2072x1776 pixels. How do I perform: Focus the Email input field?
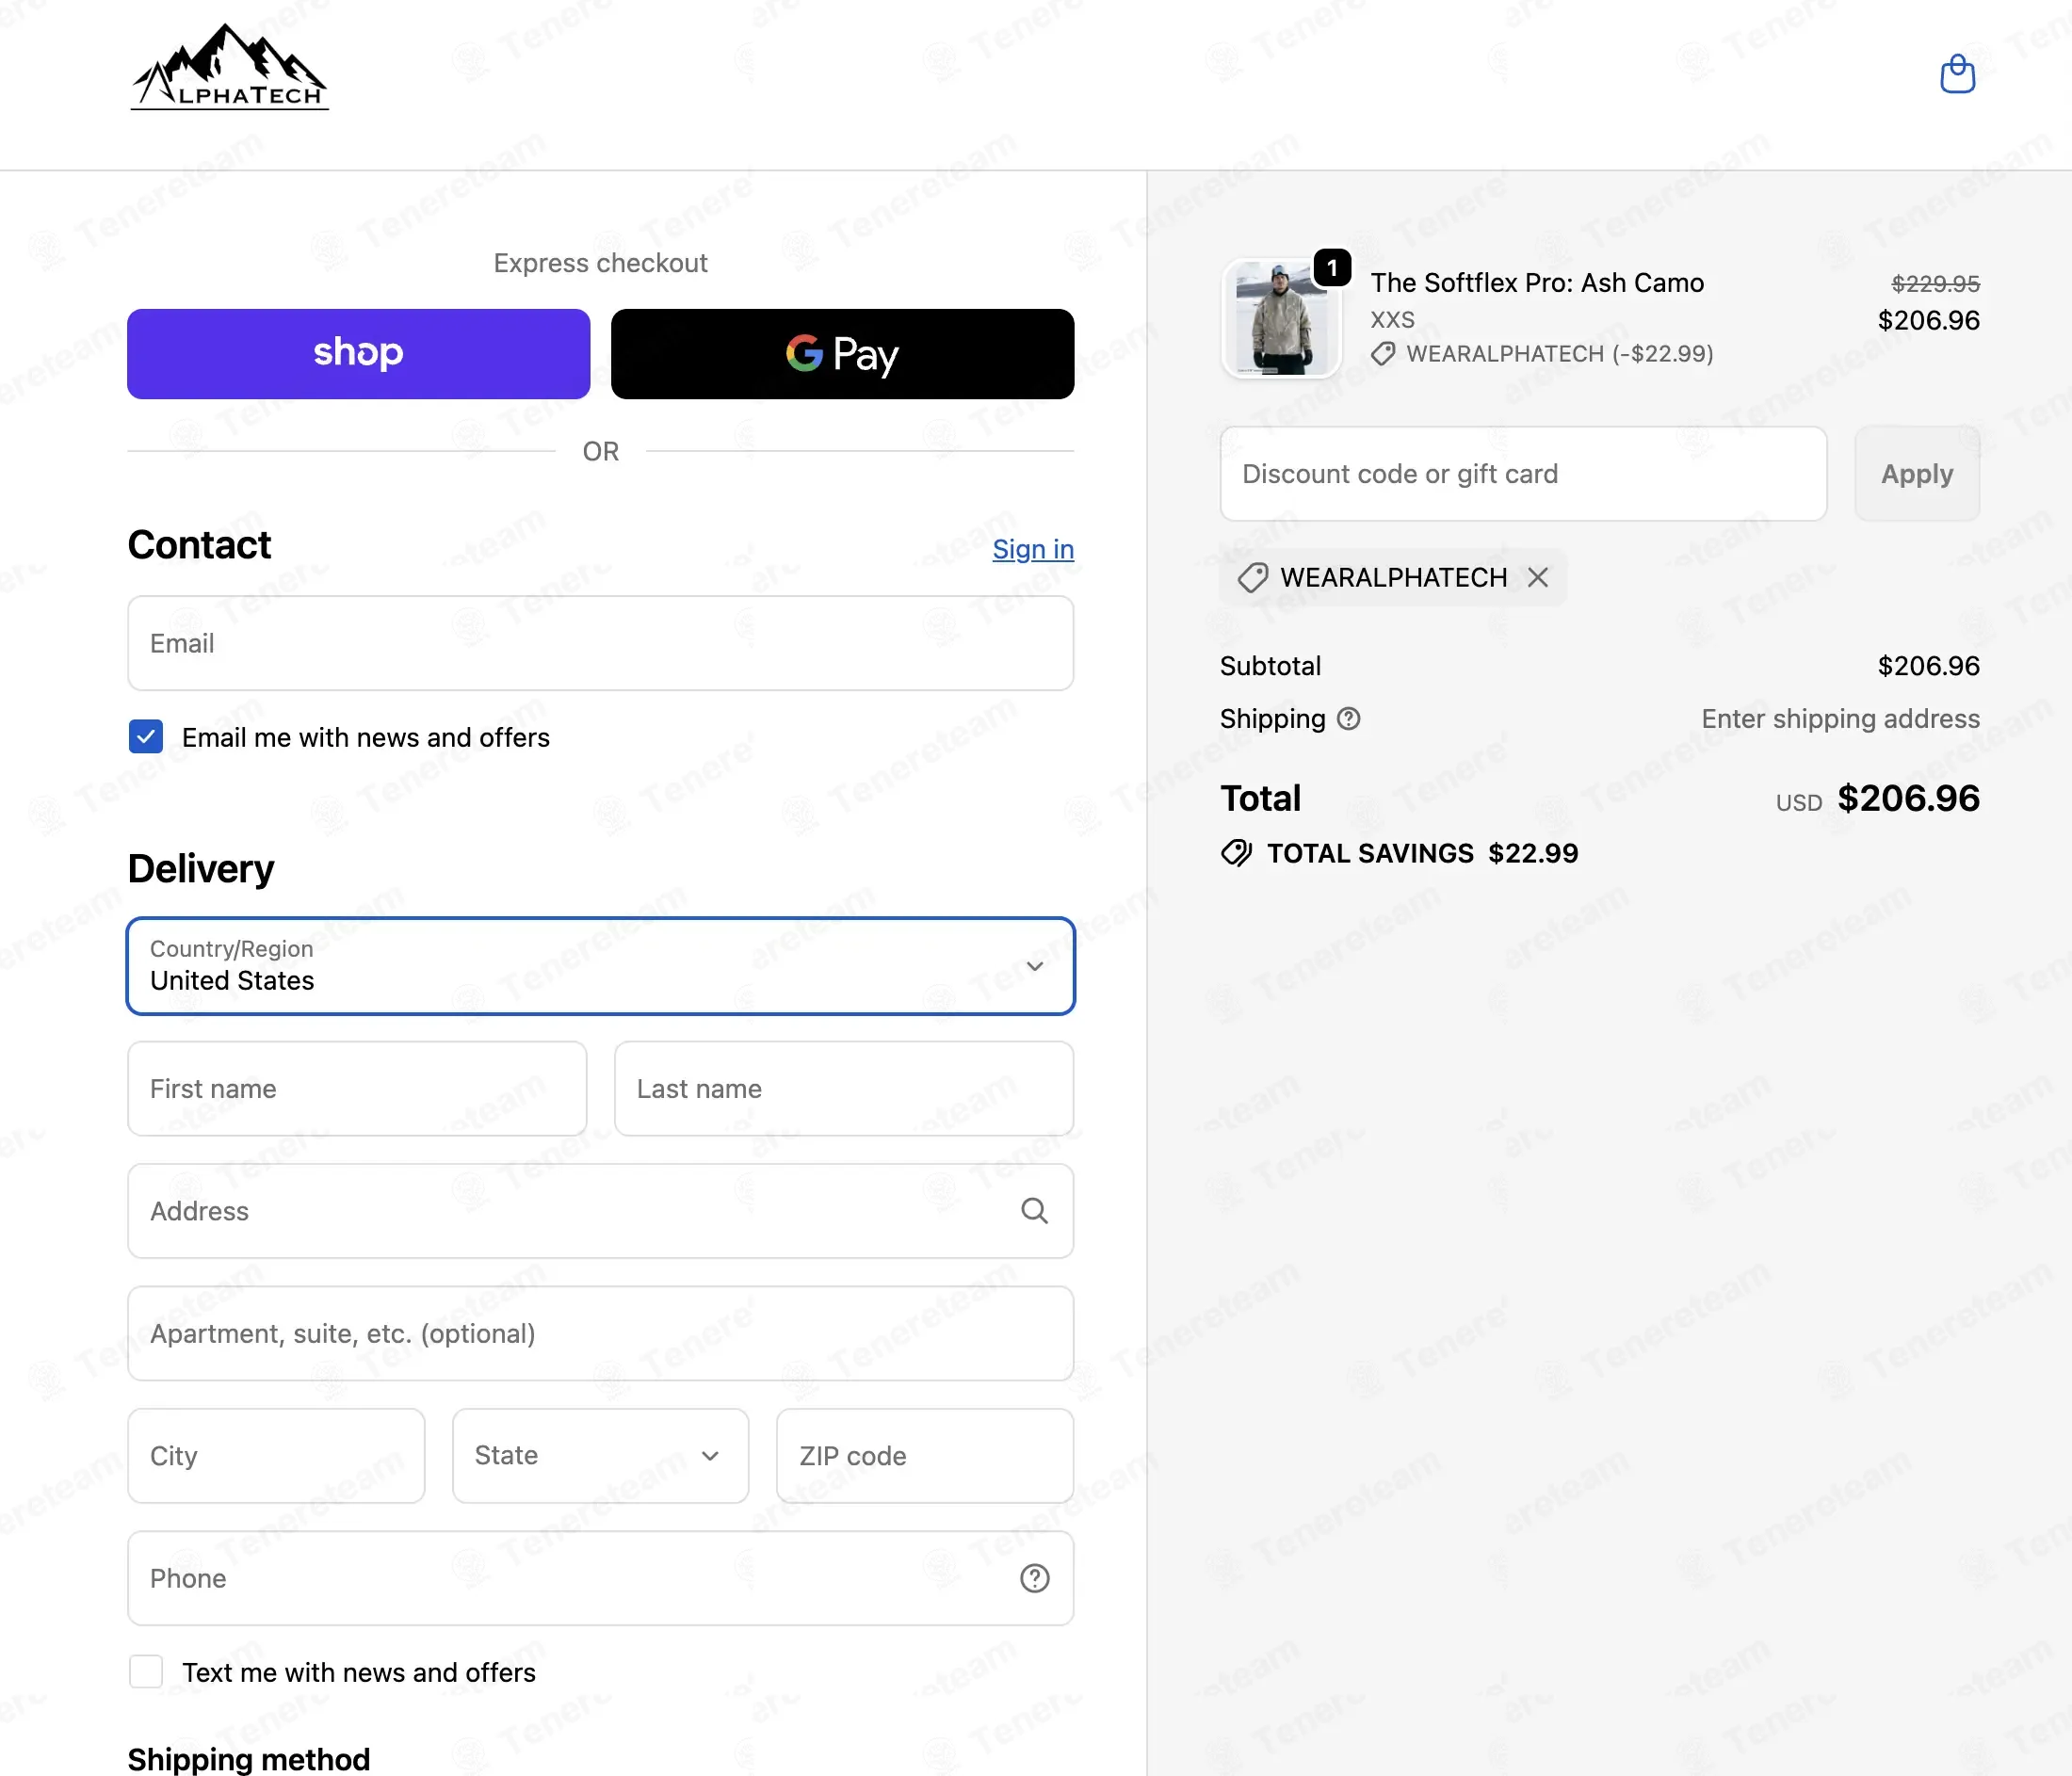pos(600,643)
